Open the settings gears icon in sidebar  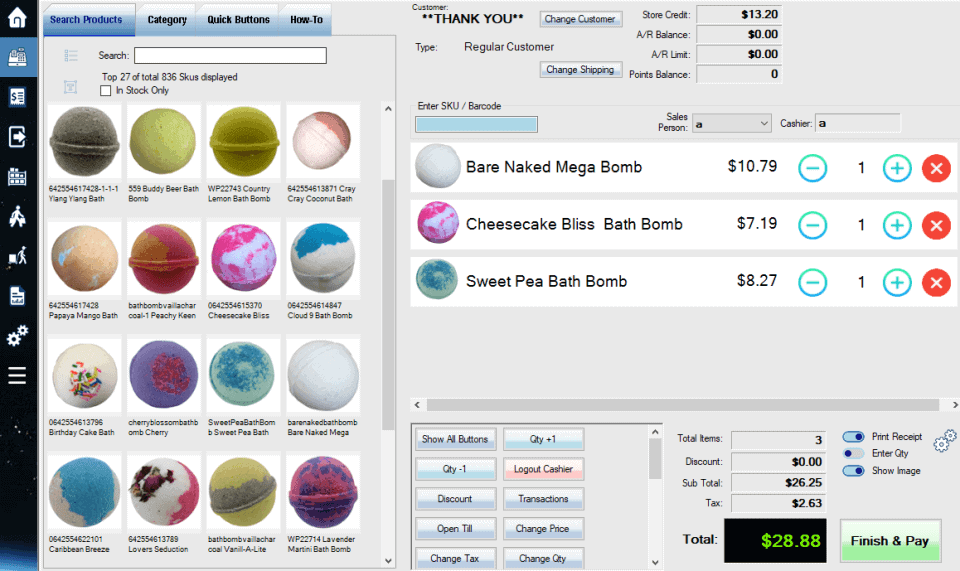(x=17, y=335)
